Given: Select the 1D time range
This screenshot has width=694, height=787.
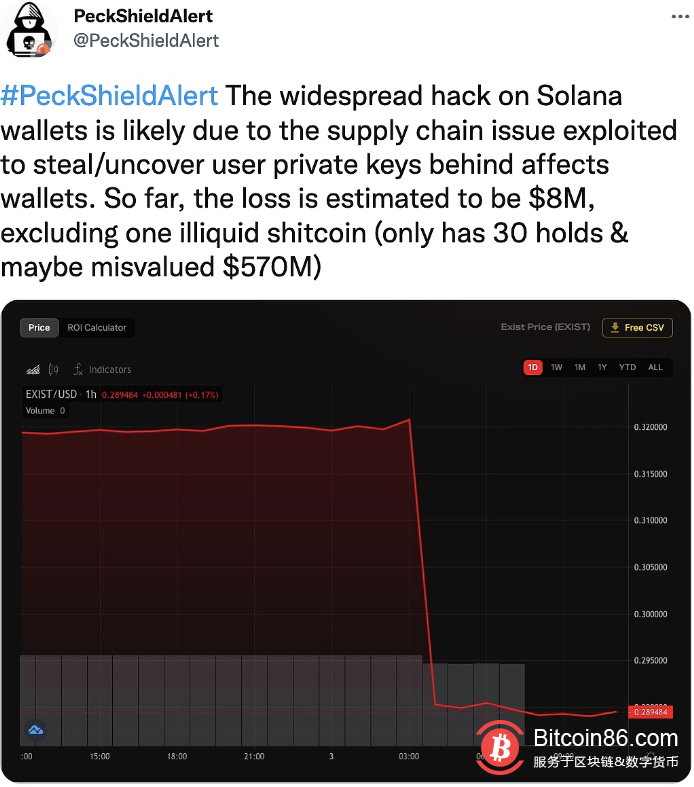Looking at the screenshot, I should 533,367.
